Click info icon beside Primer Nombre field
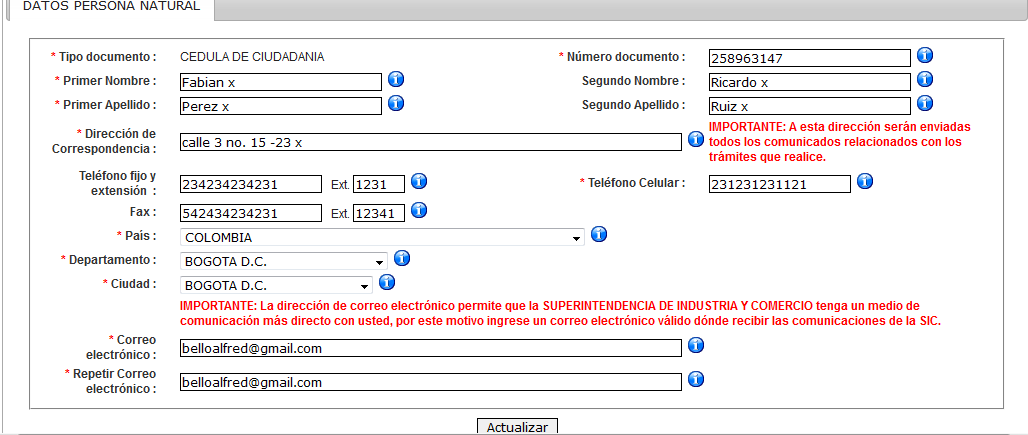This screenshot has width=1028, height=435. [395, 79]
